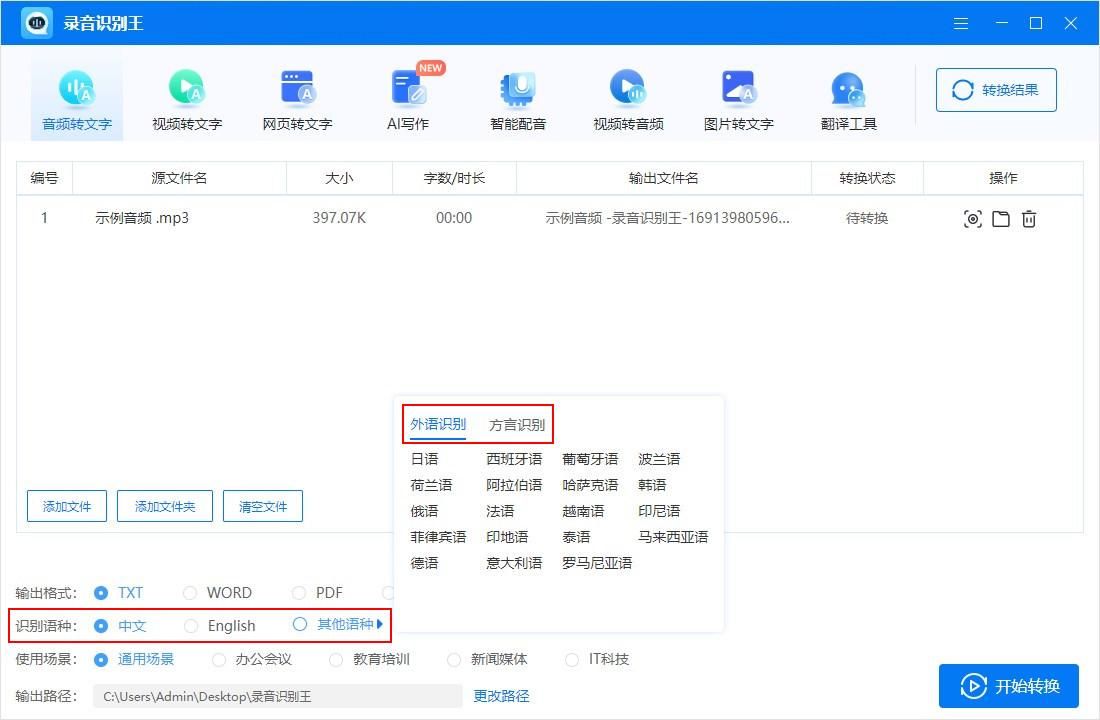Open the 智能配音 smart dubbing tool
This screenshot has height=720, width=1100.
click(x=518, y=100)
